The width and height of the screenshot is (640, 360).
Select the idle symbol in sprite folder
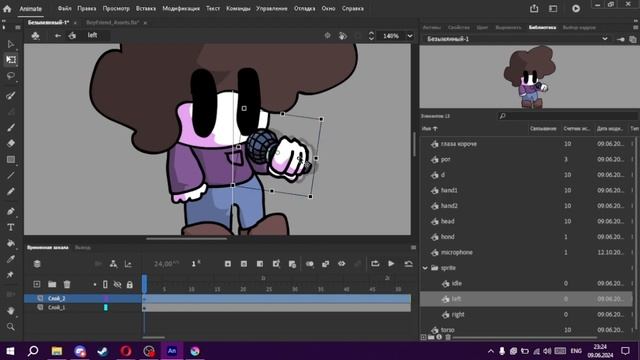click(457, 283)
